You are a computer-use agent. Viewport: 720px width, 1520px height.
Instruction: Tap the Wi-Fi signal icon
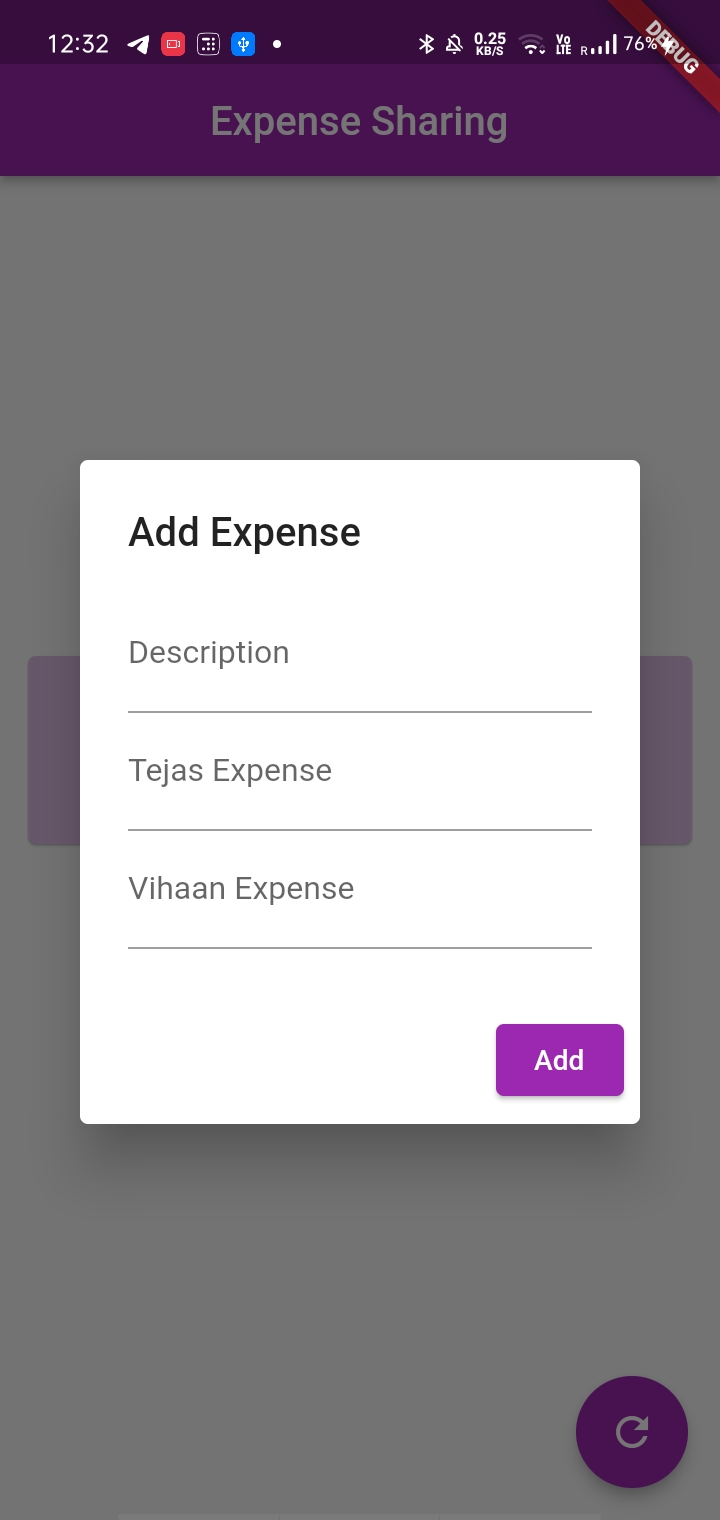click(x=529, y=44)
